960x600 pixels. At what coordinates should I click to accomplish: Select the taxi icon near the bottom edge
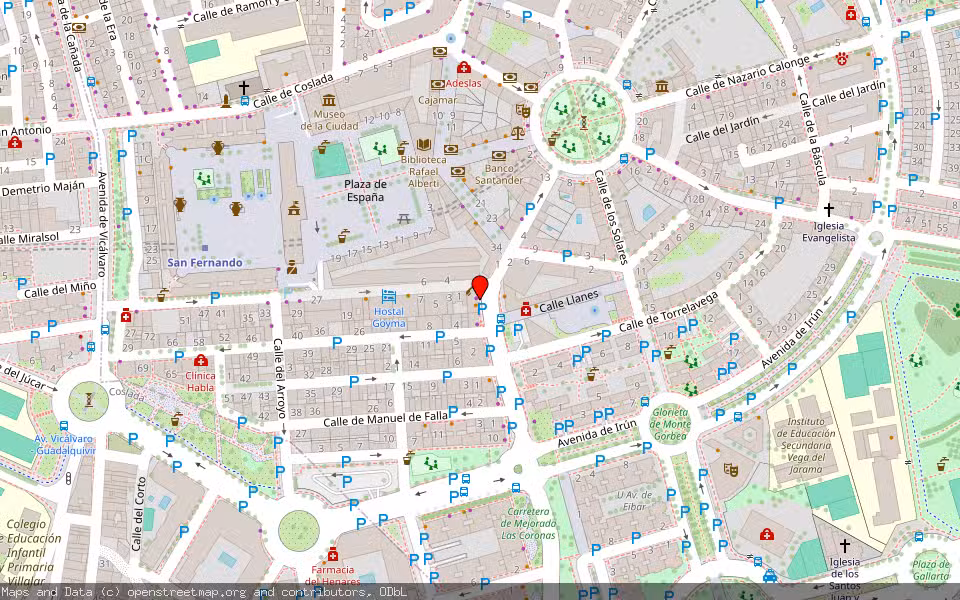(x=770, y=576)
